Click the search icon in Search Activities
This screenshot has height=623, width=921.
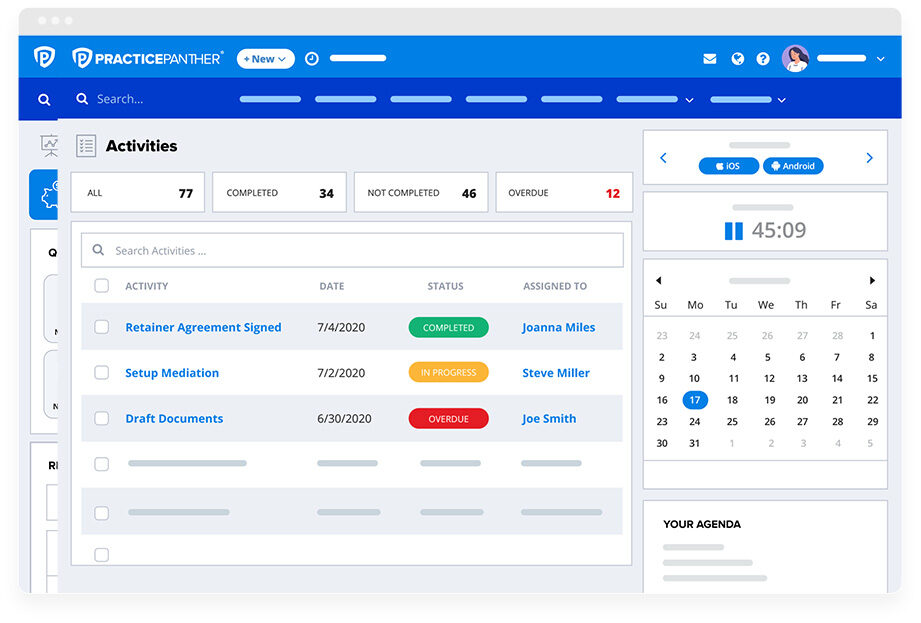[x=99, y=250]
